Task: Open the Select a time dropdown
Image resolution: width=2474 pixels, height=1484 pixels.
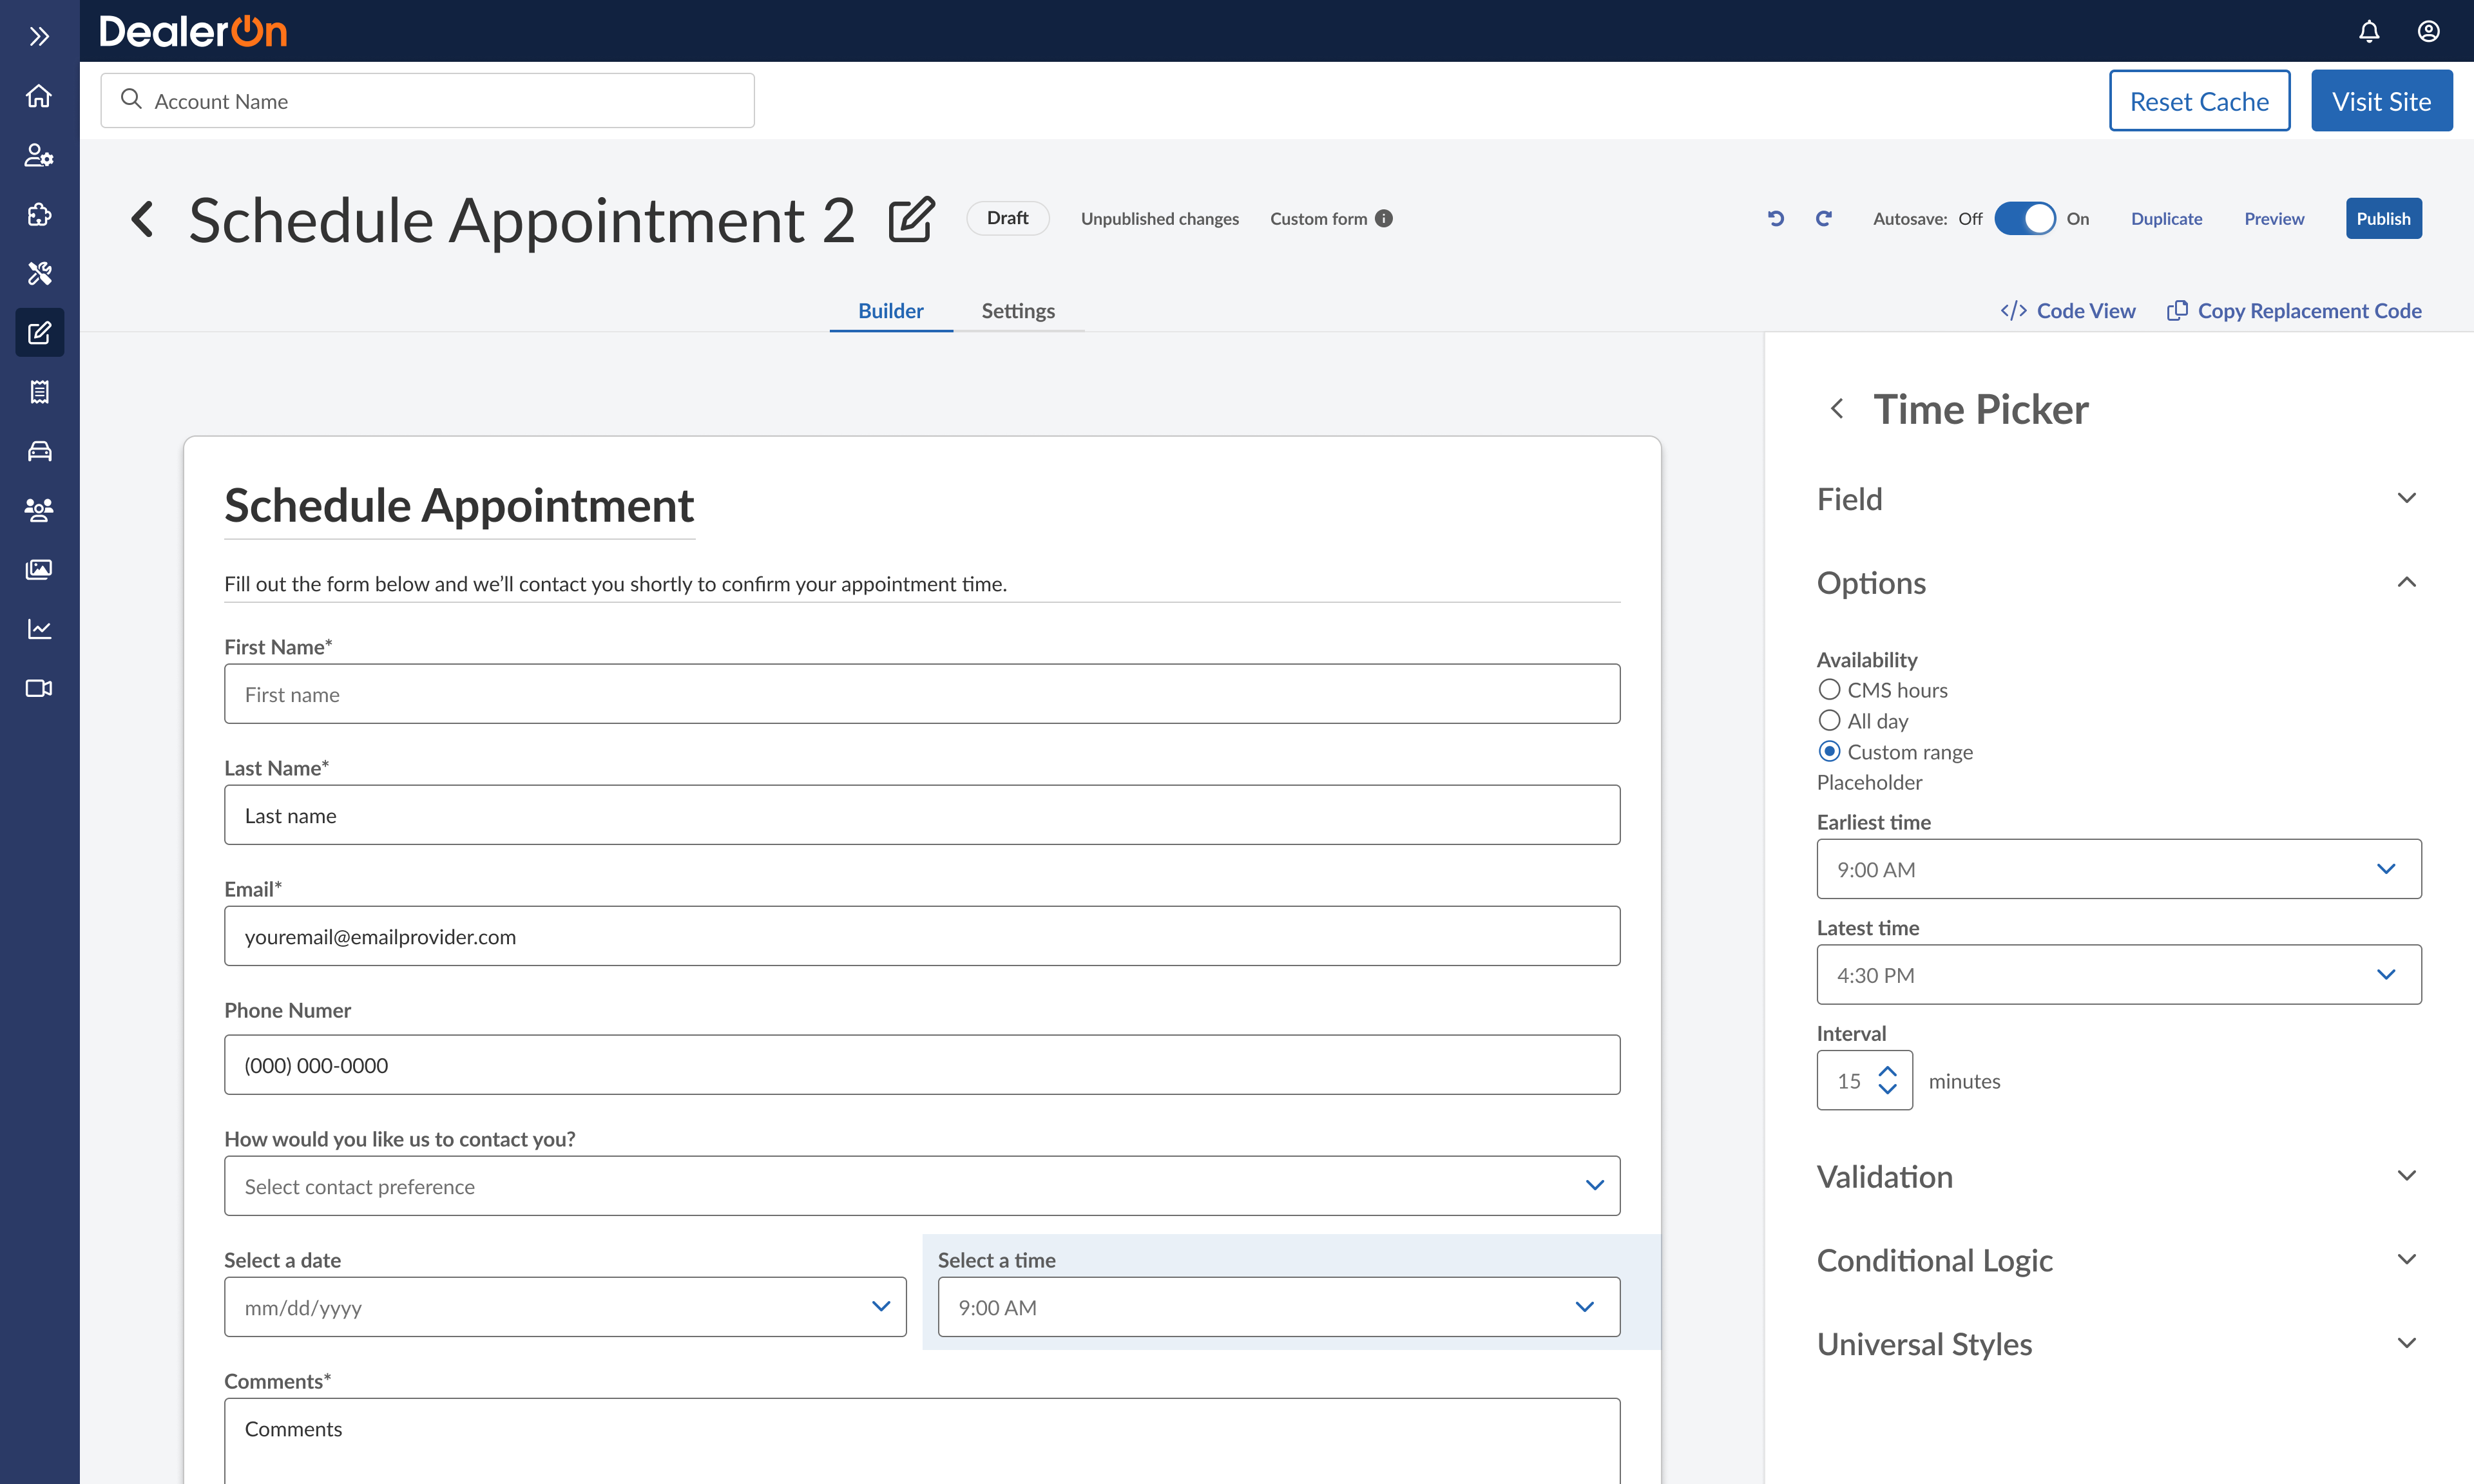Action: [x=1279, y=1307]
